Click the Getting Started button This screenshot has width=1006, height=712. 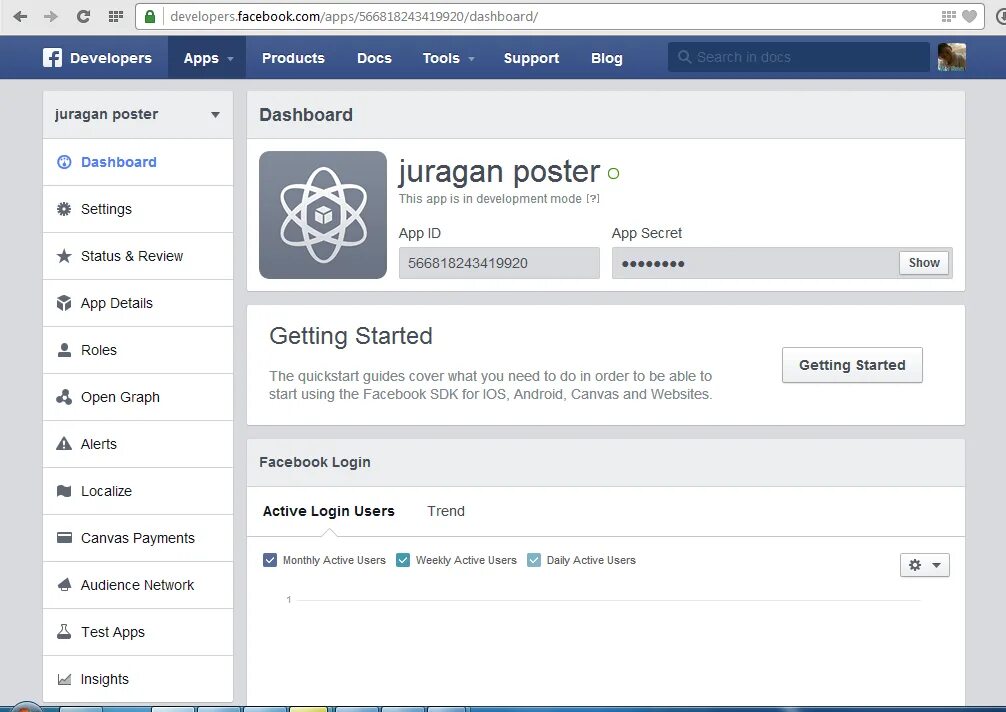click(852, 365)
